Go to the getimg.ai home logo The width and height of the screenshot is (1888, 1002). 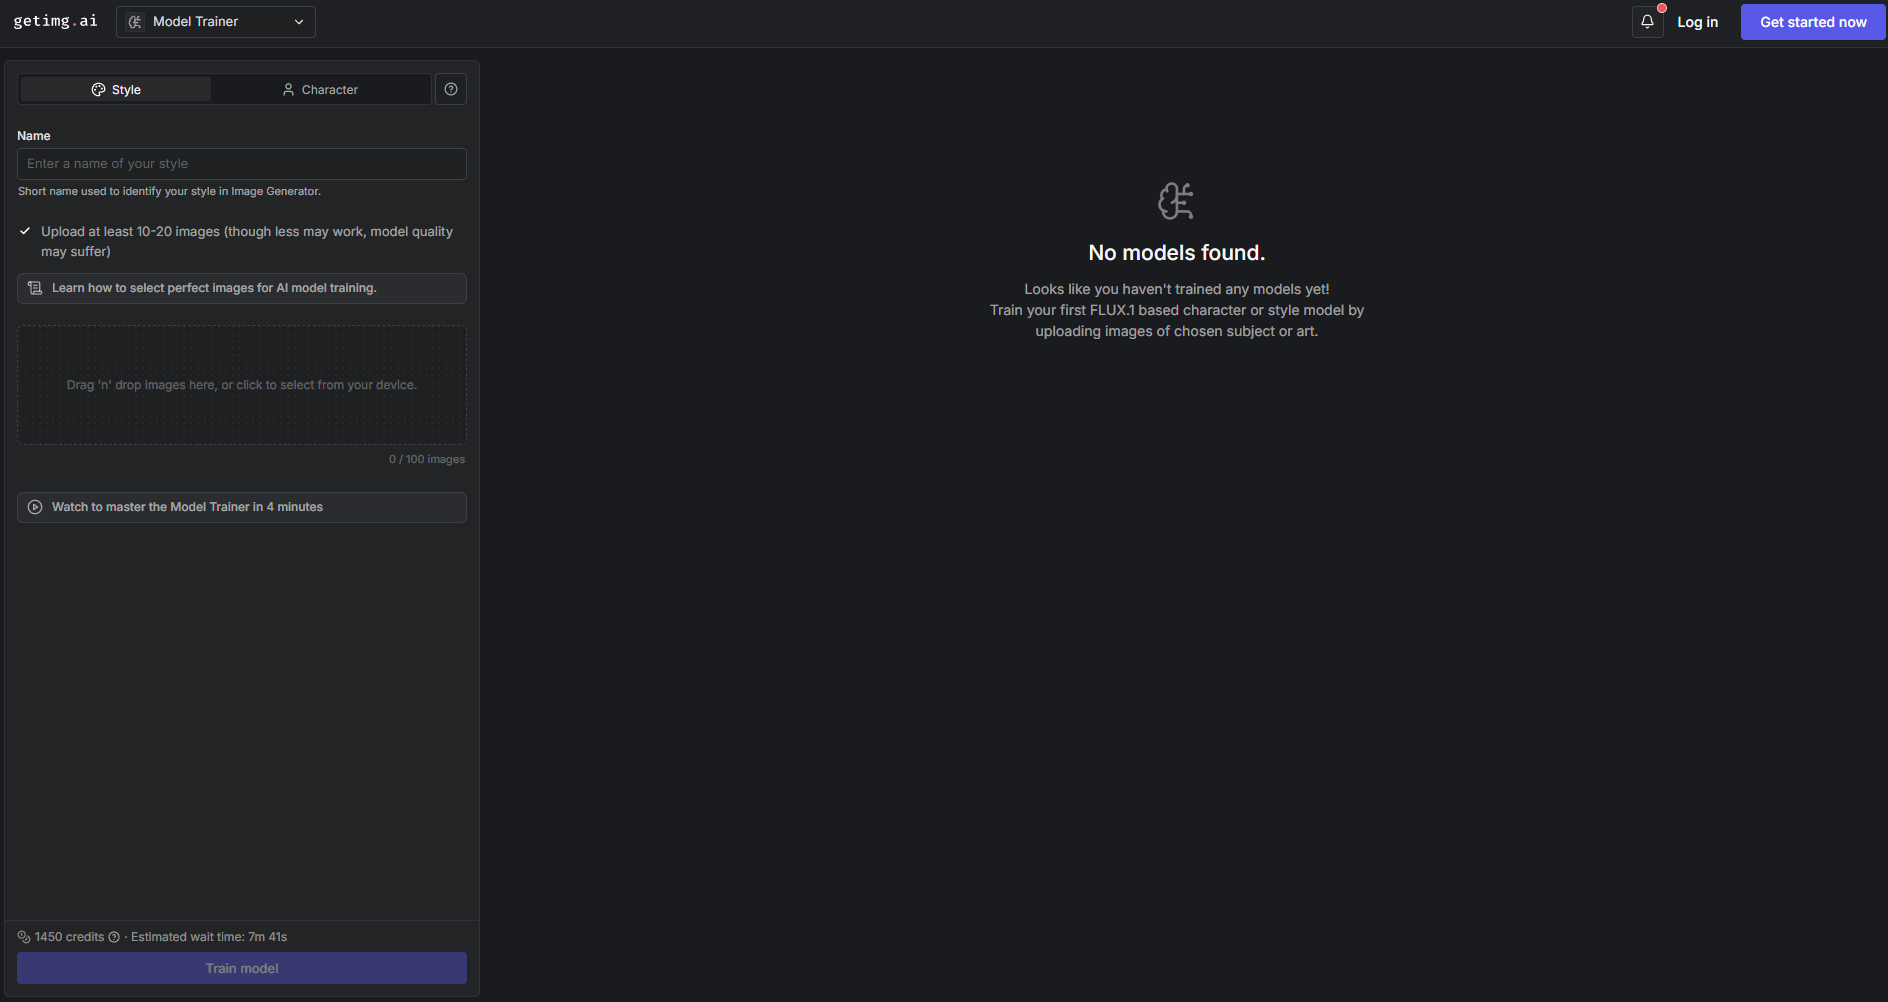pyautogui.click(x=55, y=21)
